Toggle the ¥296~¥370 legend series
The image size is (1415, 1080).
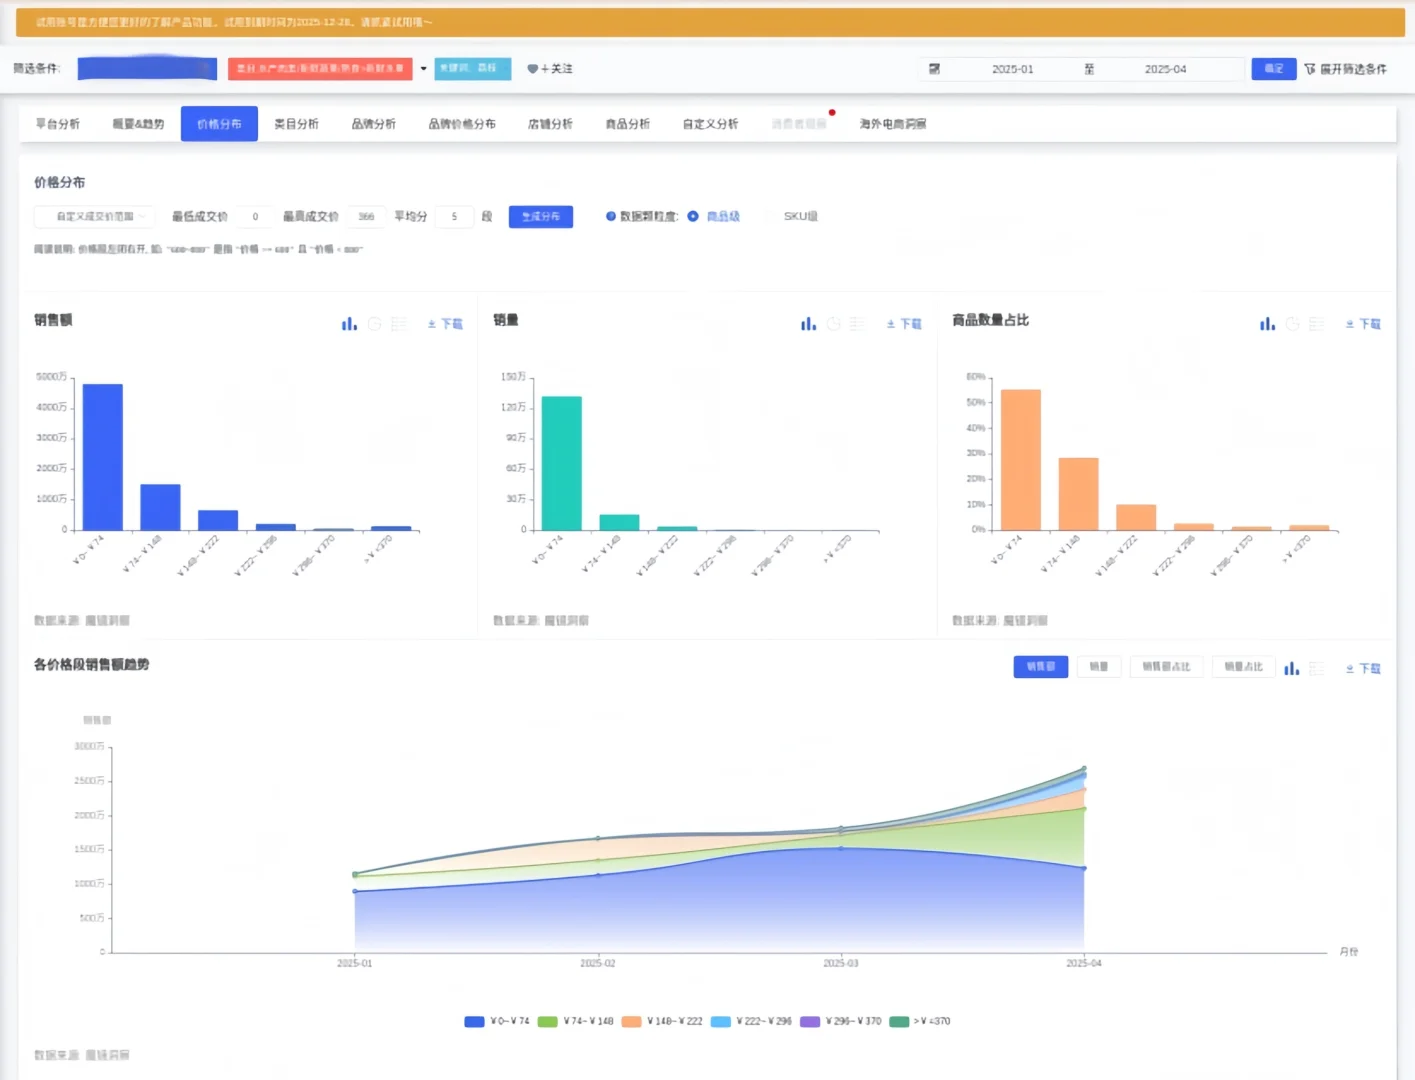tap(841, 1021)
